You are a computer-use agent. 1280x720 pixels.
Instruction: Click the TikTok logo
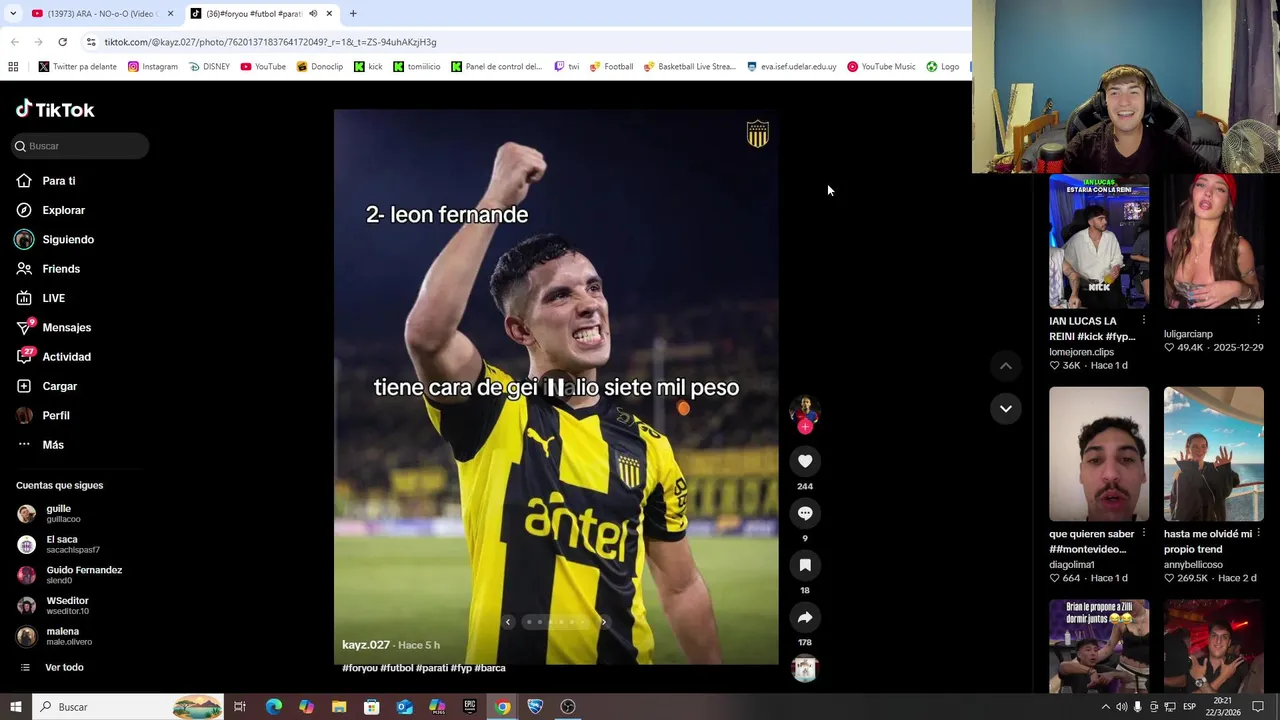pos(55,109)
